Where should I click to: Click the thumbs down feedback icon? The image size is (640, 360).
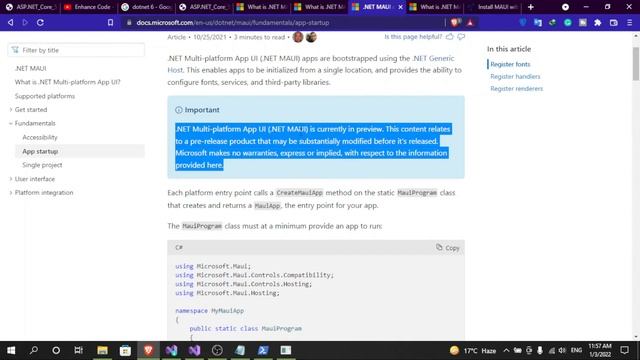click(x=461, y=37)
